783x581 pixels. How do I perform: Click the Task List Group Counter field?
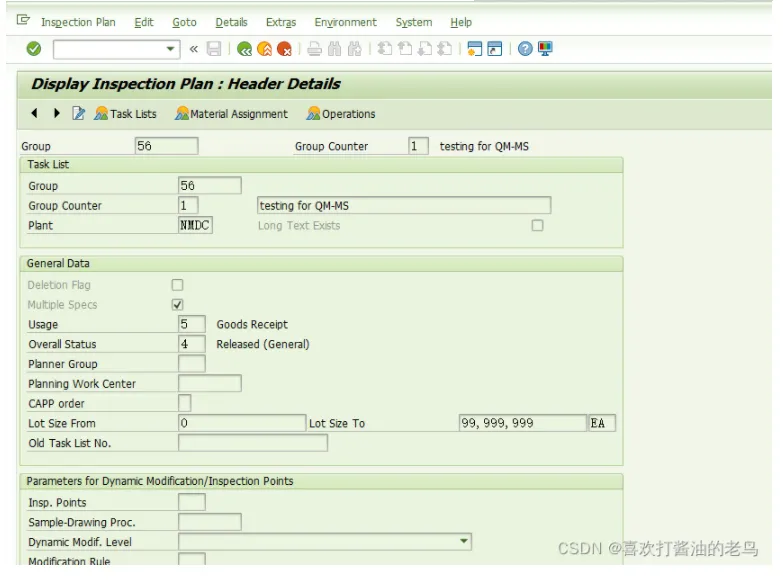pos(188,205)
